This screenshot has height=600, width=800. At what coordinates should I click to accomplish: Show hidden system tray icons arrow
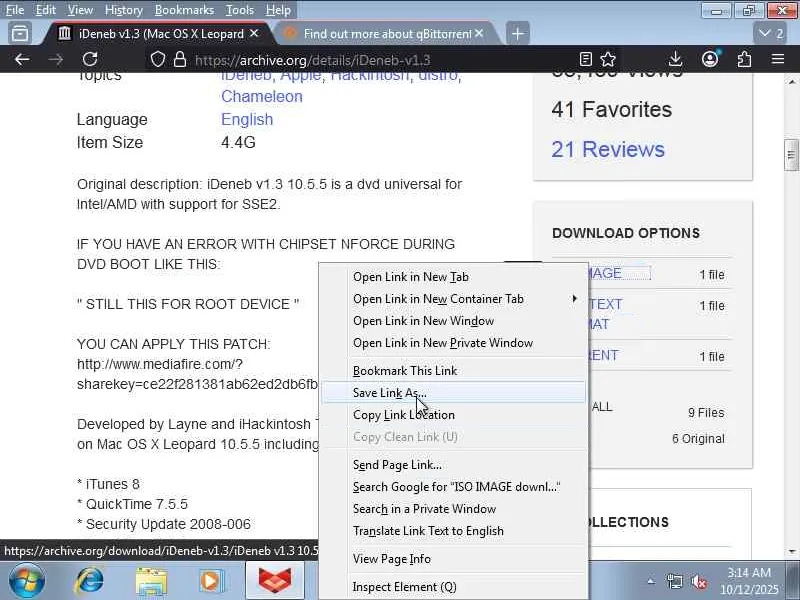651,581
